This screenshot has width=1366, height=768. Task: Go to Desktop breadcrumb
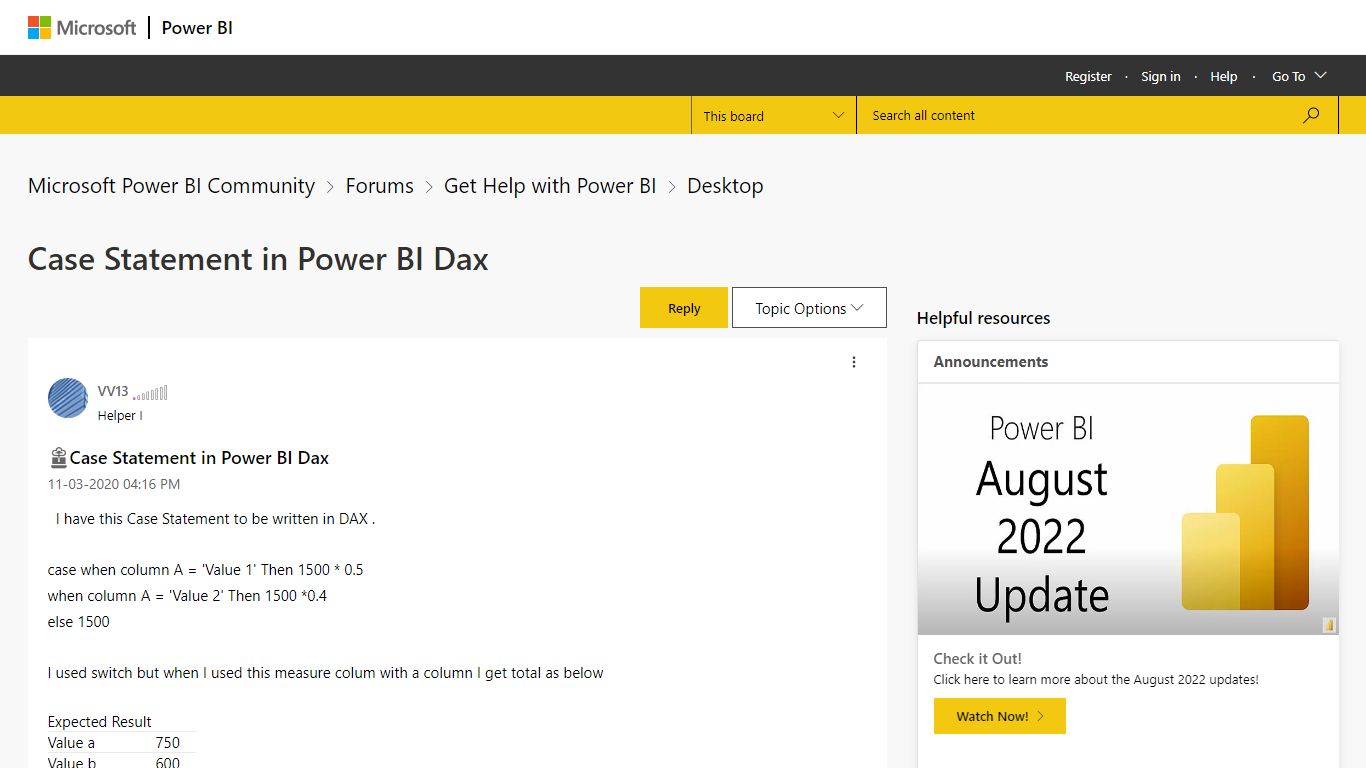(725, 186)
